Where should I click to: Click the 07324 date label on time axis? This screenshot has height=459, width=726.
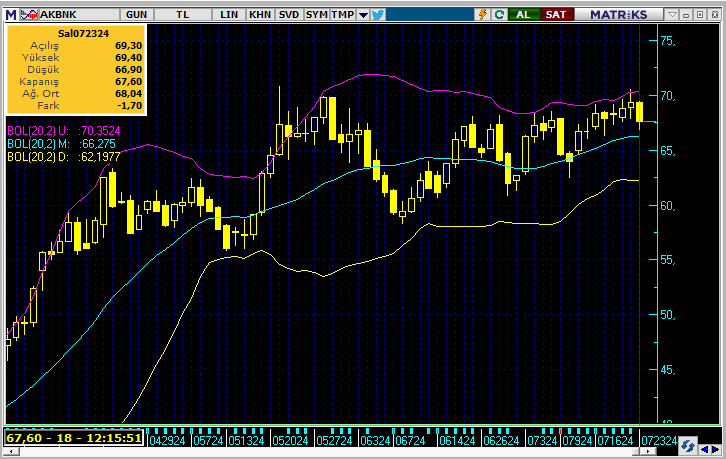[x=543, y=440]
